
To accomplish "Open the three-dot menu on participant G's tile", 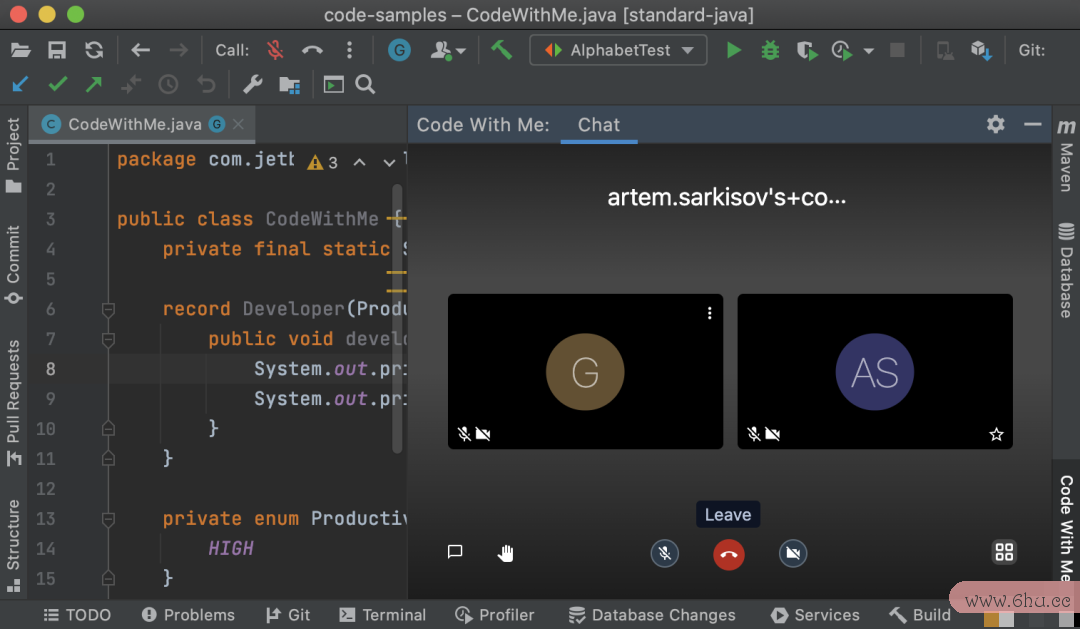I will pyautogui.click(x=709, y=312).
